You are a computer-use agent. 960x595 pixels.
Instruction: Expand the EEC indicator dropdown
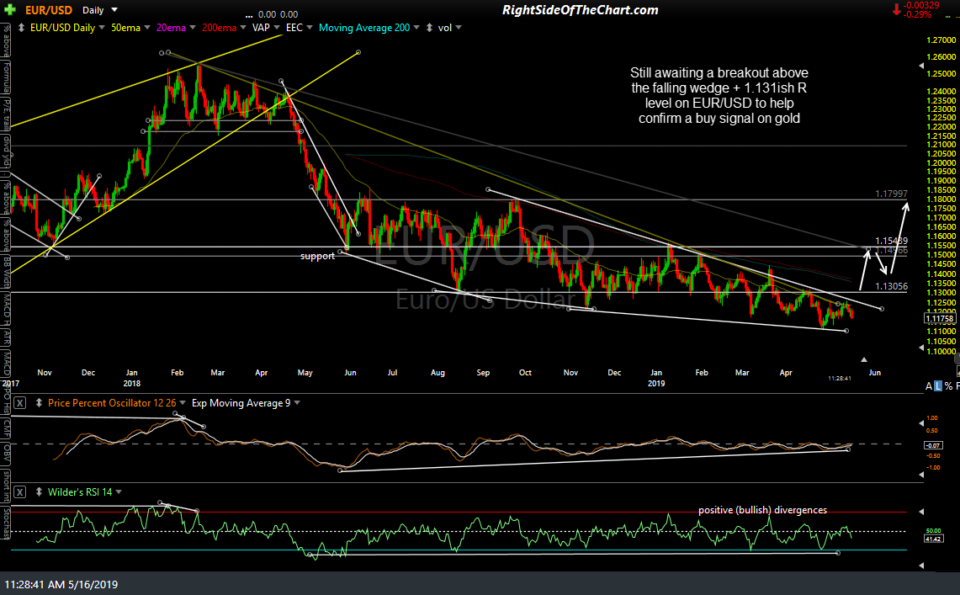(310, 27)
